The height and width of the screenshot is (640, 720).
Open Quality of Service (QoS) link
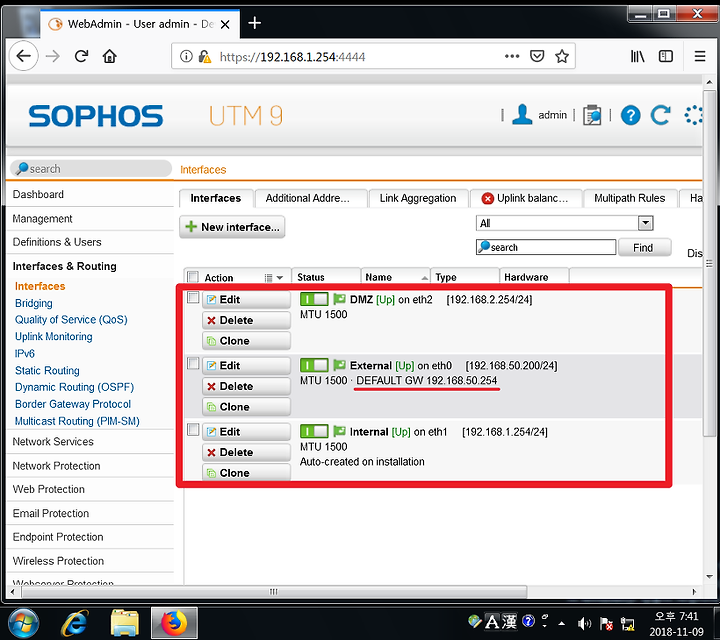click(x=71, y=320)
